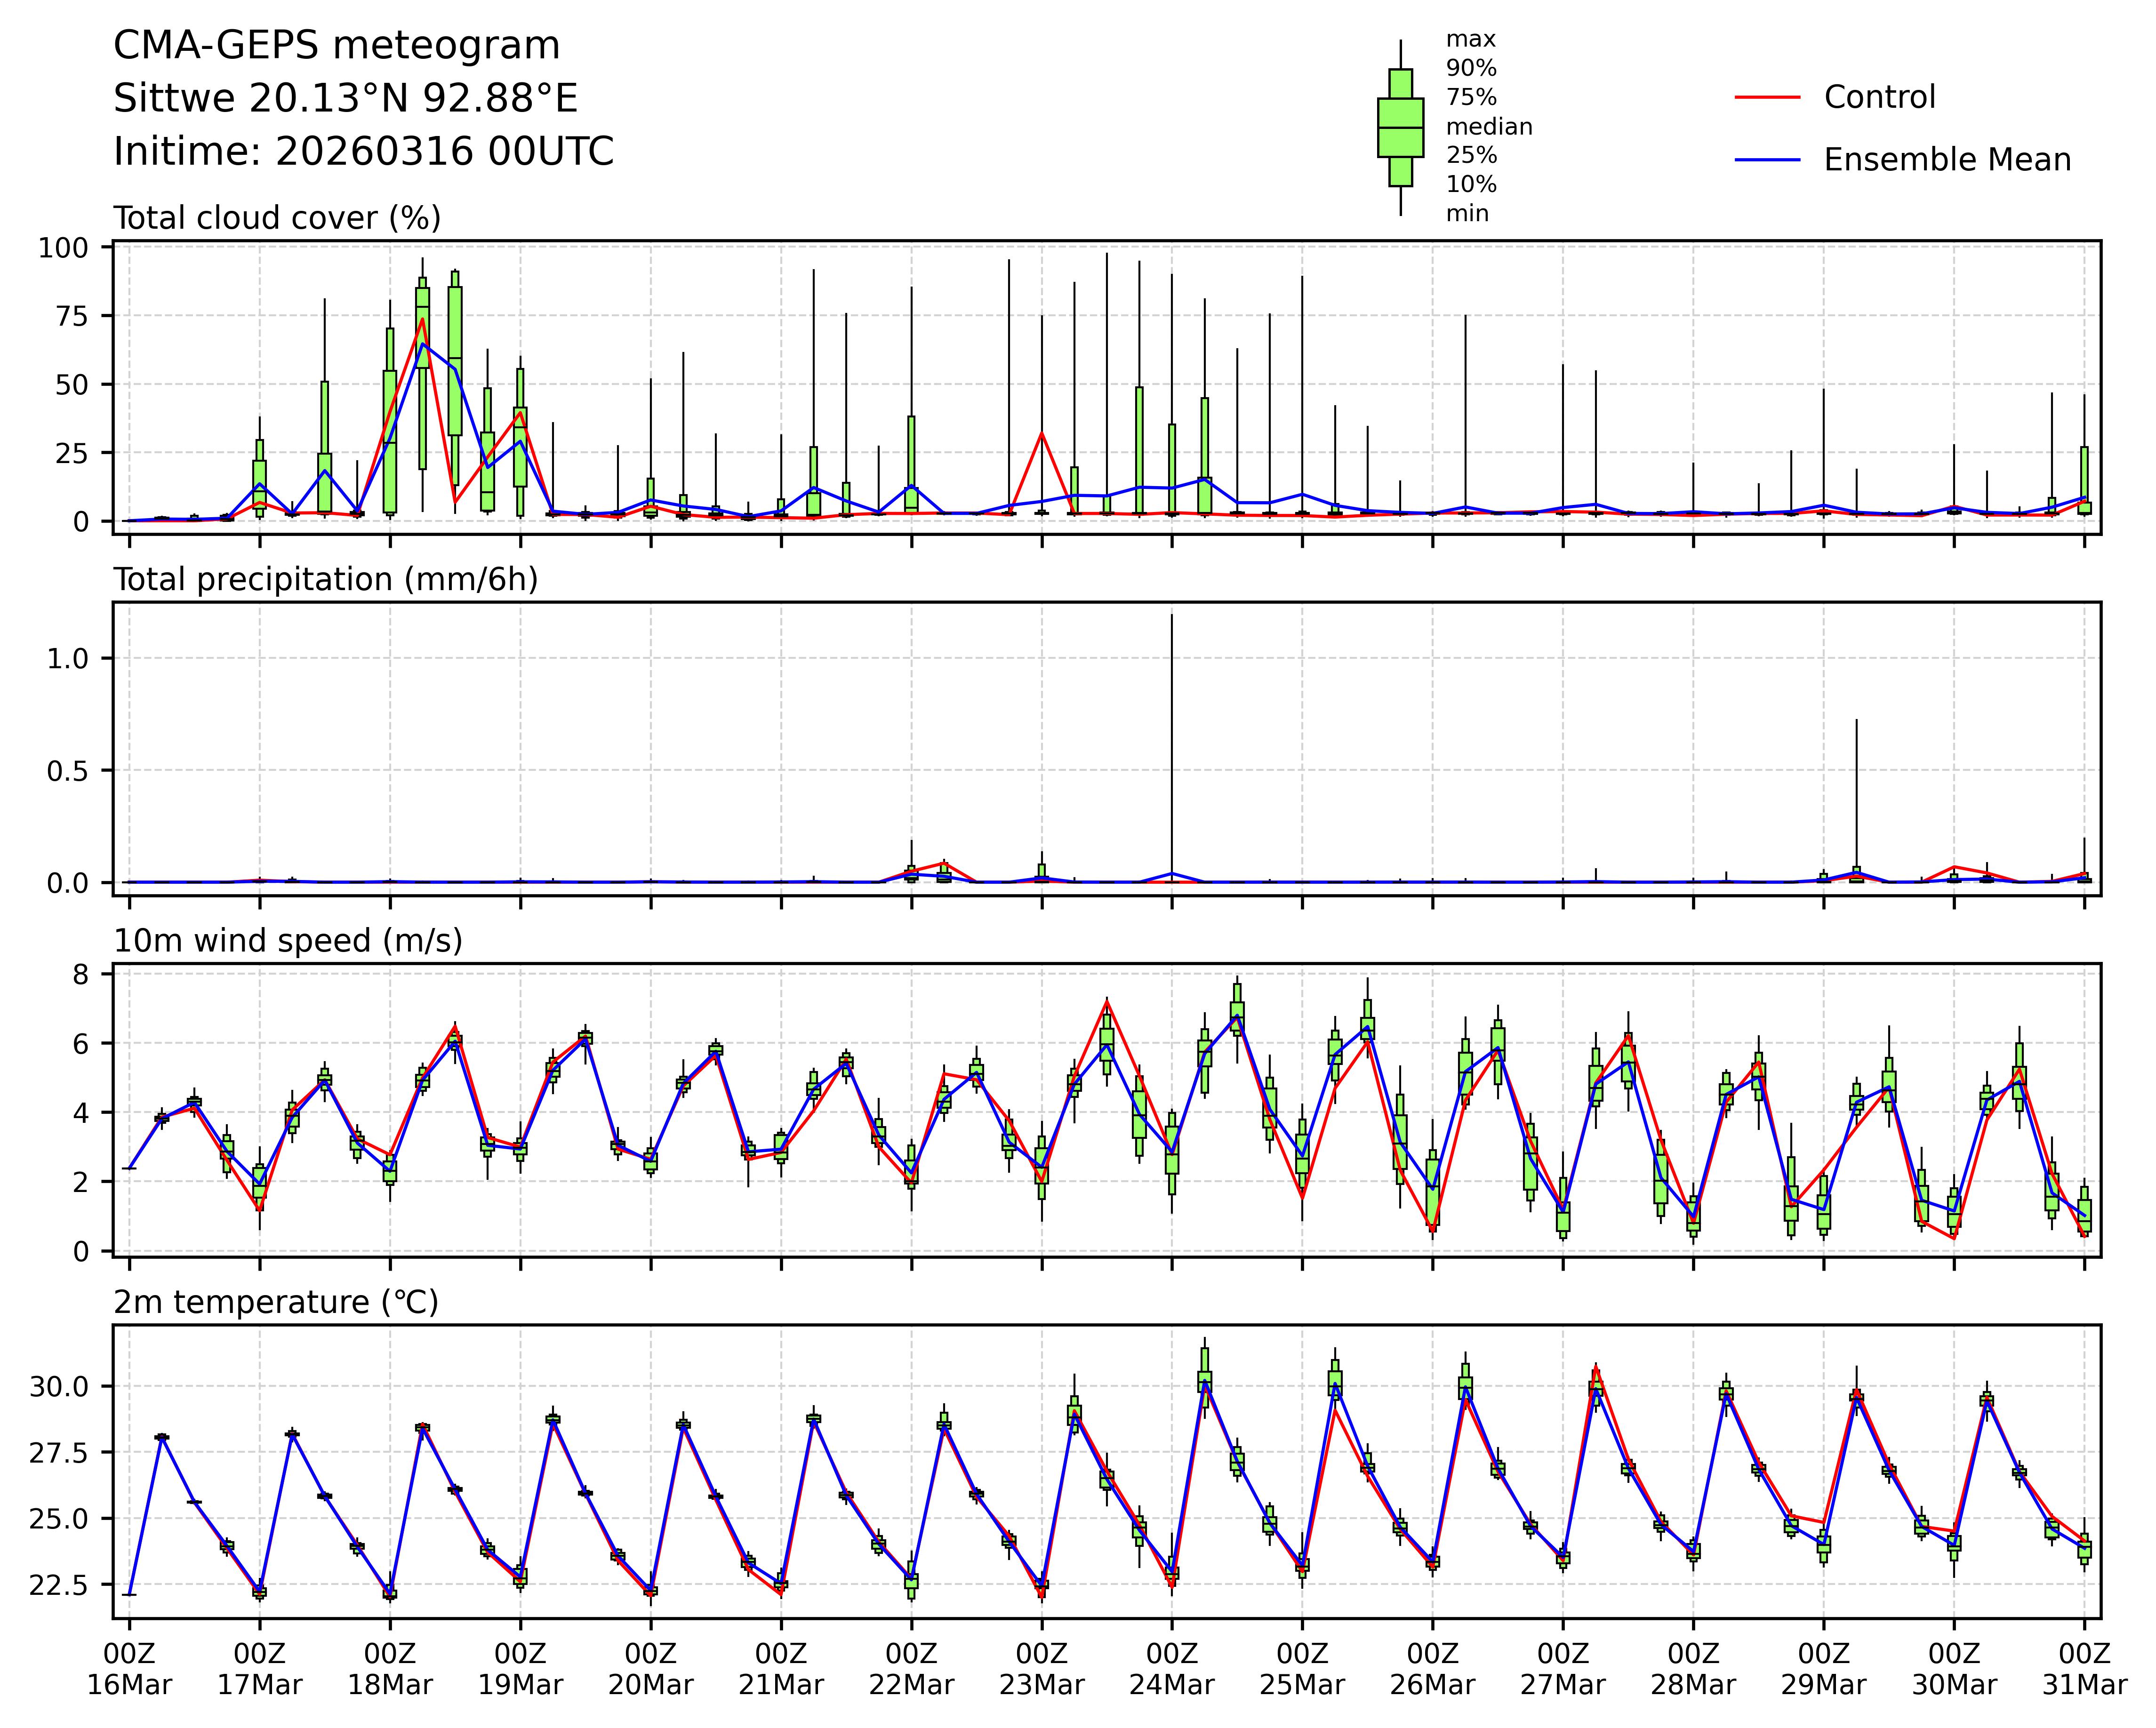
Task: Click the '00Z 20Mar' x-axis label
Action: coord(650,1669)
